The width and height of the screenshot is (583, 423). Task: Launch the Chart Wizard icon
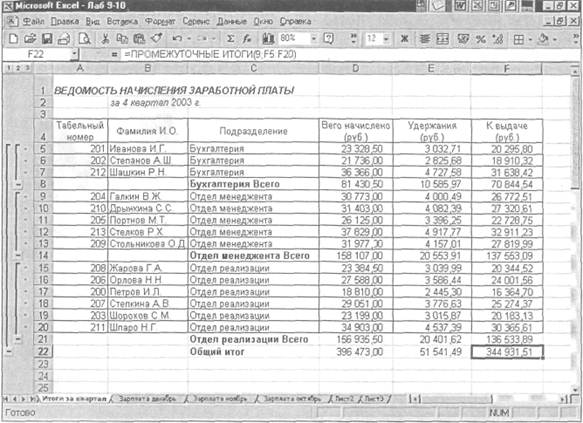[268, 38]
